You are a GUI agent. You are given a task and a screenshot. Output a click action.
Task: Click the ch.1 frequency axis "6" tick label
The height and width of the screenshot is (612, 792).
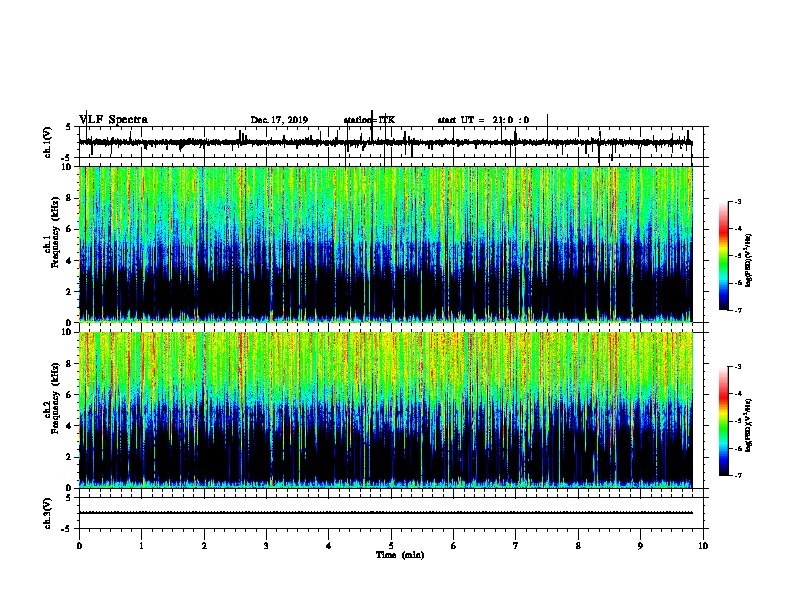pos(70,229)
